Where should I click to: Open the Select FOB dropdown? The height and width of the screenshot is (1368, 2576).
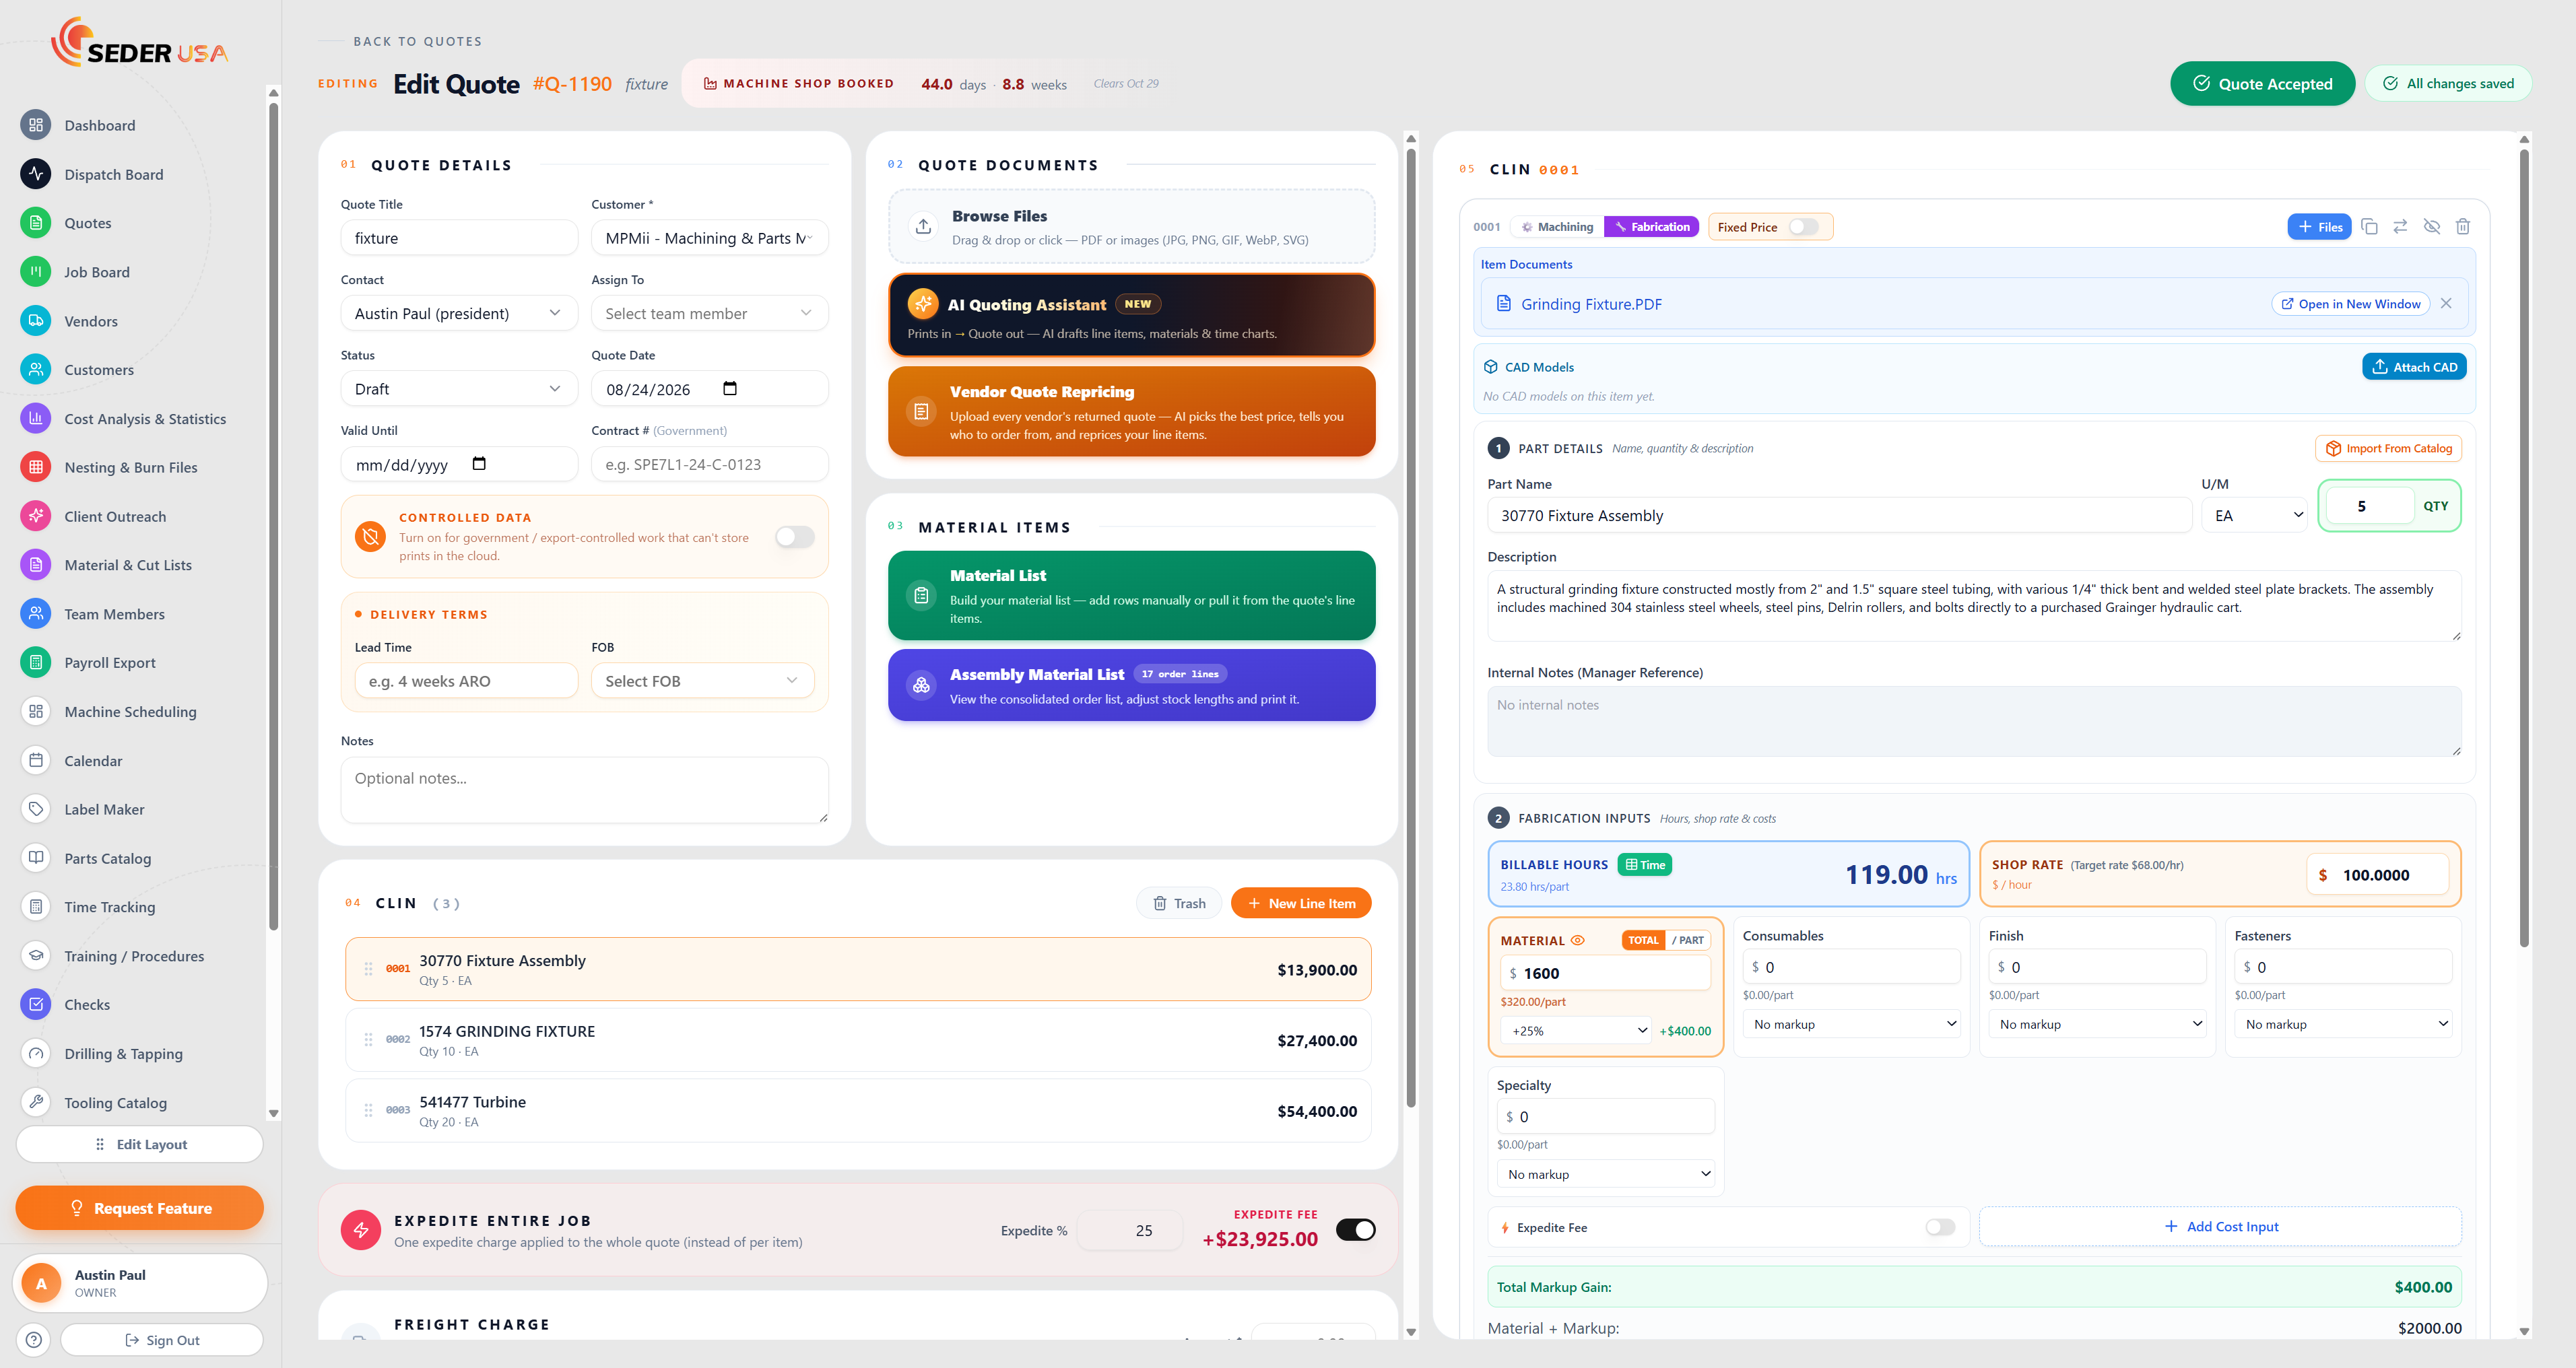pos(703,681)
